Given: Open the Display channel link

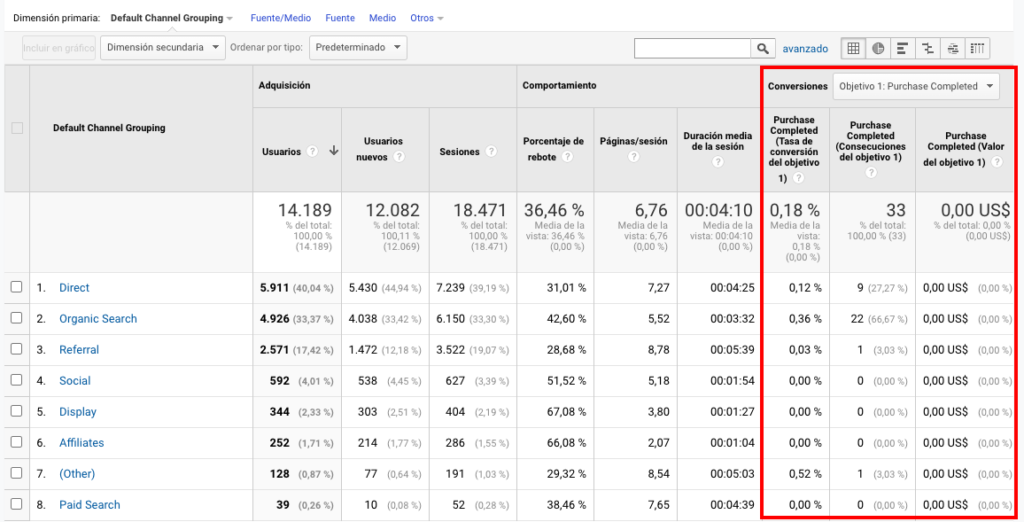Looking at the screenshot, I should point(78,412).
